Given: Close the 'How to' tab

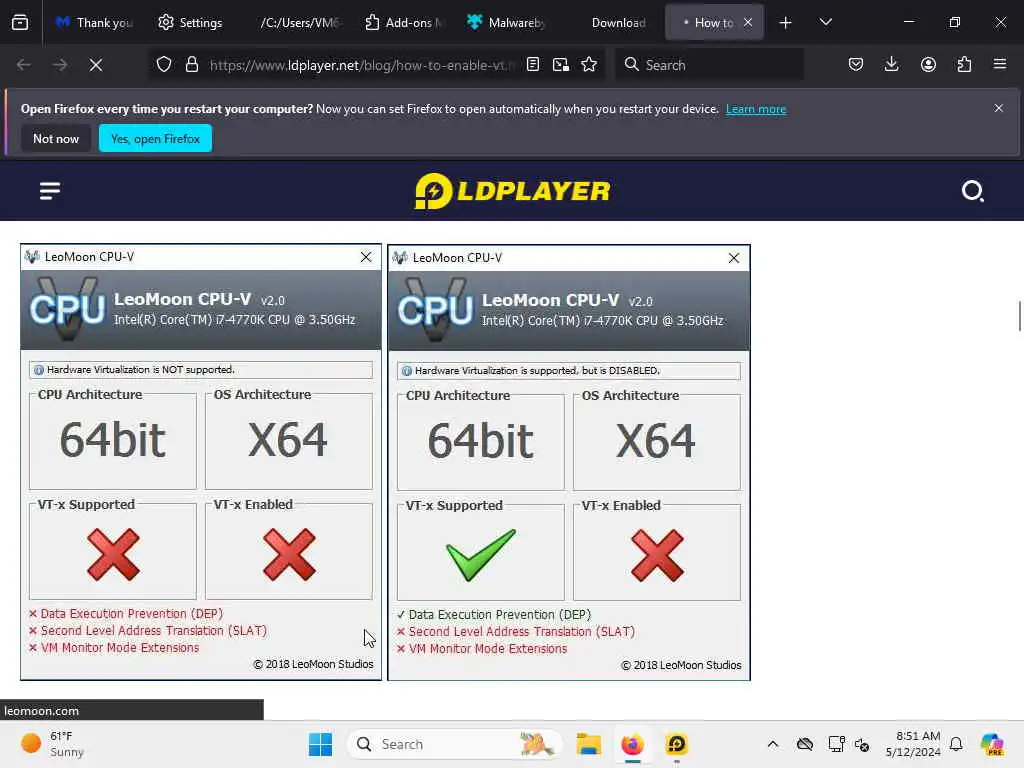Looking at the screenshot, I should [x=748, y=22].
